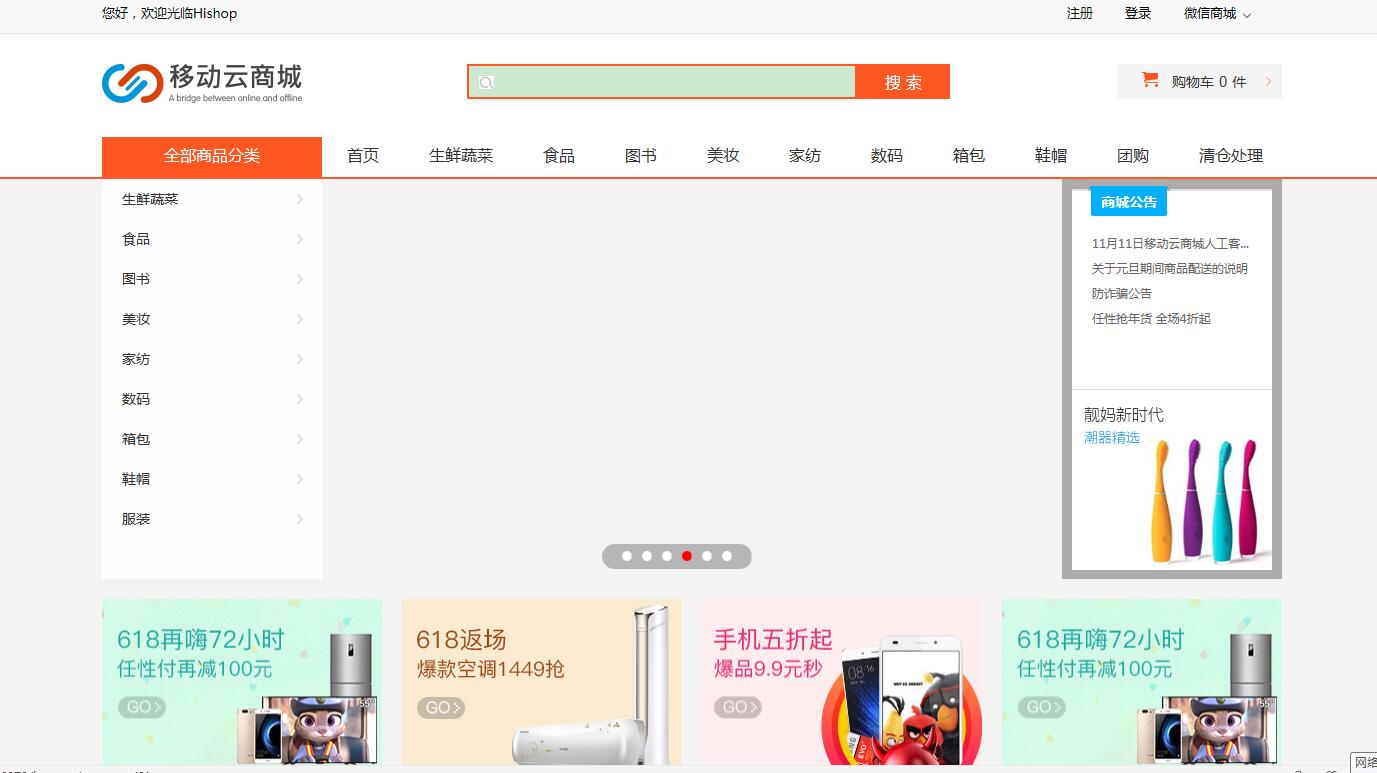
Task: Select second carousel dot
Action: (x=647, y=556)
